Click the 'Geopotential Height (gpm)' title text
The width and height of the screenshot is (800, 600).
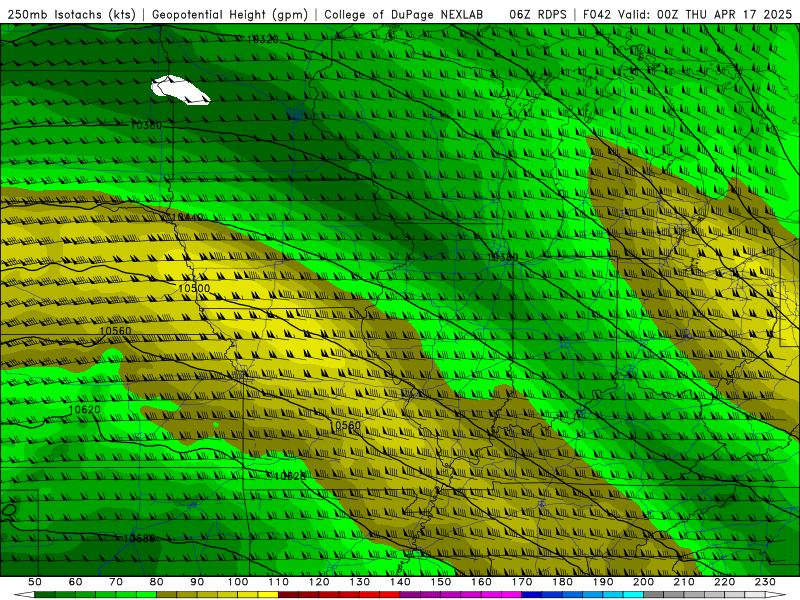click(x=230, y=15)
